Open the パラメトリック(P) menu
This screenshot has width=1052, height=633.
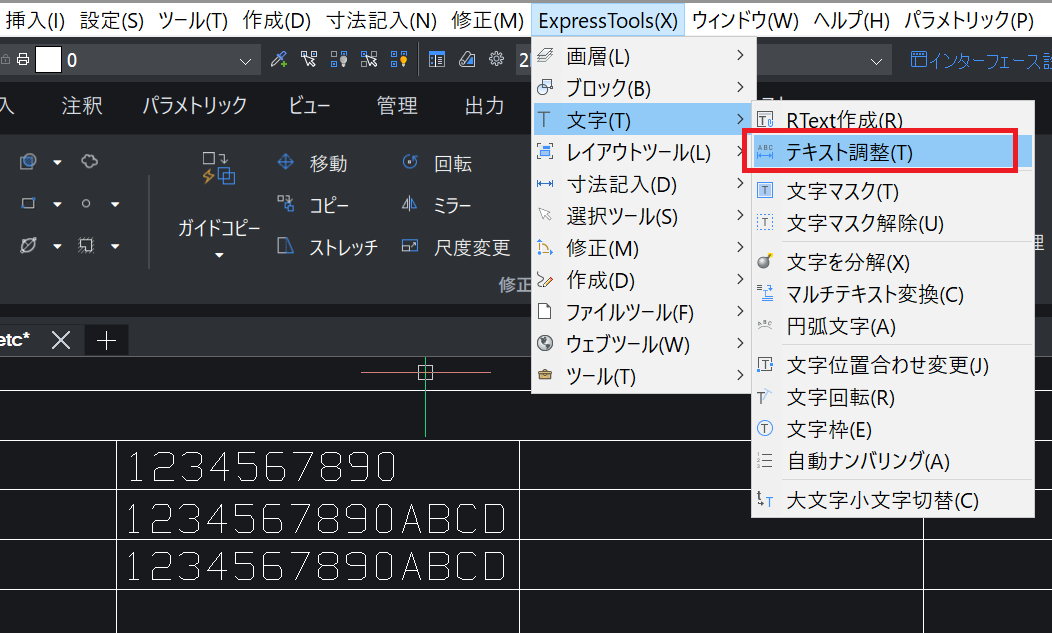click(x=969, y=21)
